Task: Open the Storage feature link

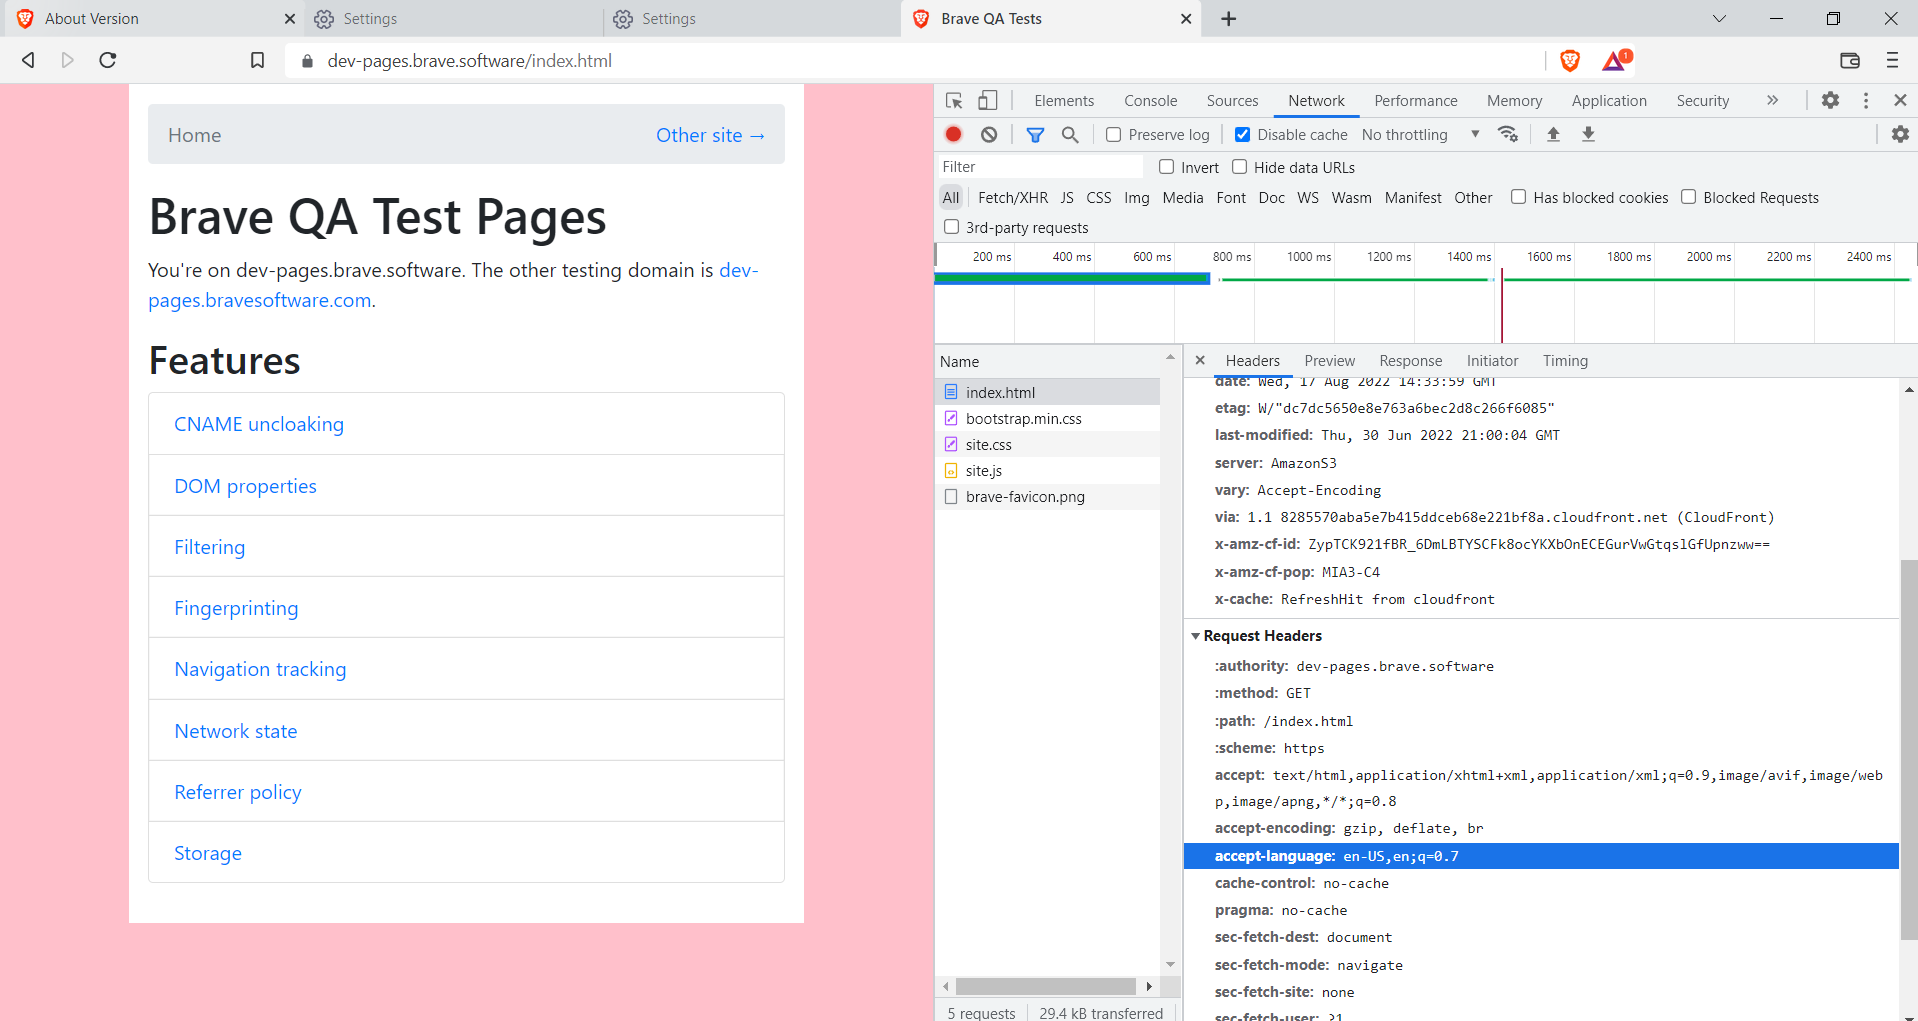Action: (208, 853)
